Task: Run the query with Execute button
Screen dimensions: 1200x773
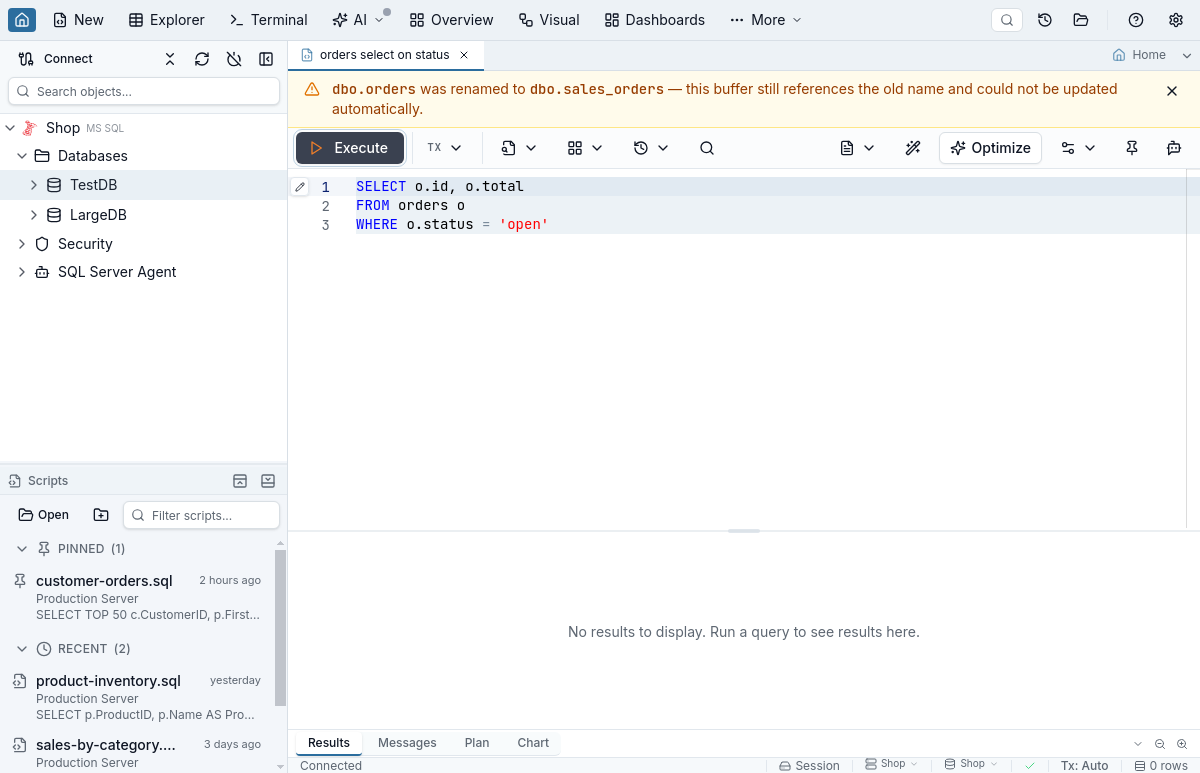Action: [x=350, y=148]
